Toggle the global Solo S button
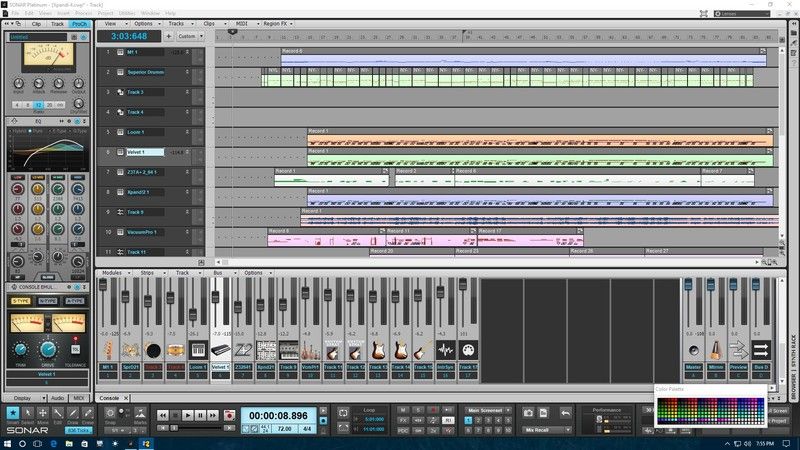Image resolution: width=800 pixels, height=450 pixels. point(418,410)
